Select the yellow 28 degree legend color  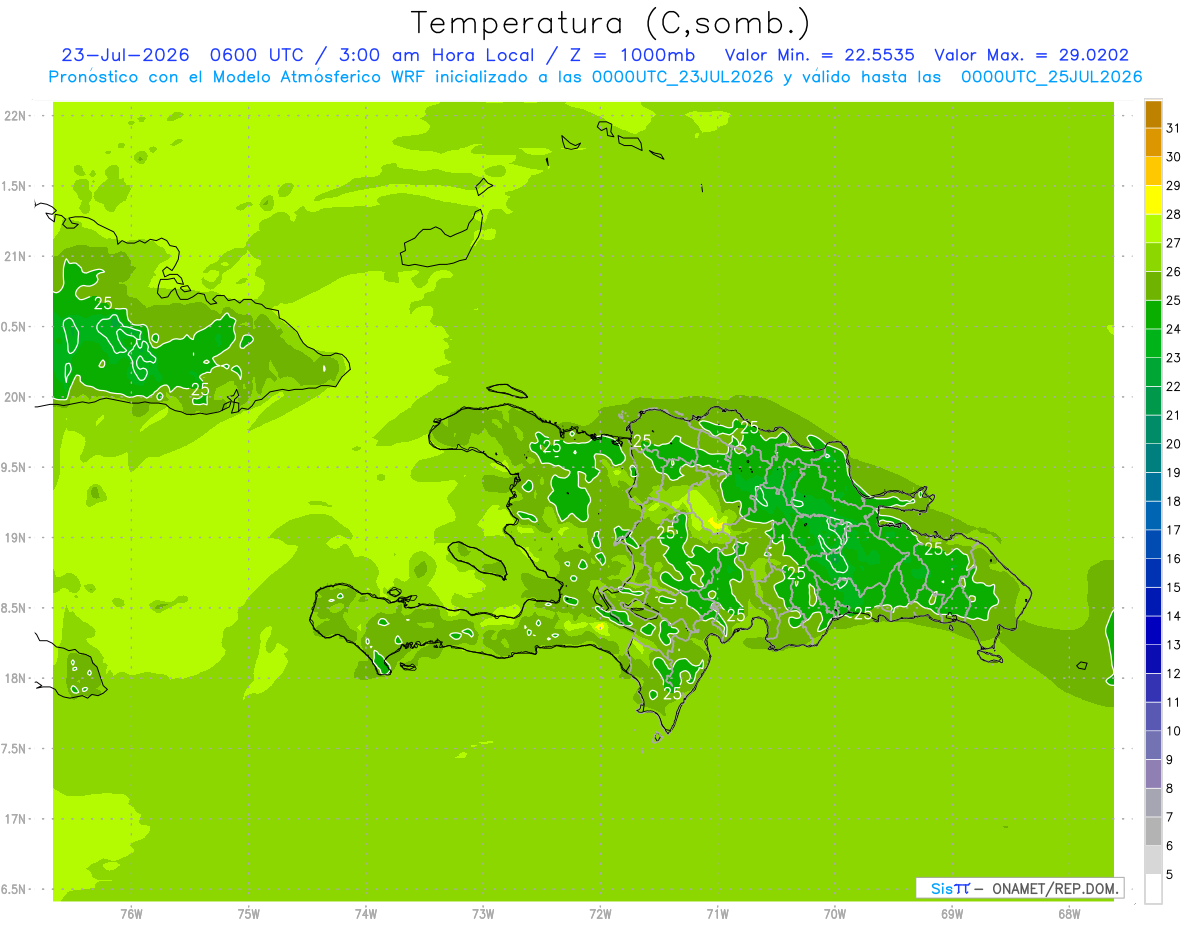[1153, 200]
